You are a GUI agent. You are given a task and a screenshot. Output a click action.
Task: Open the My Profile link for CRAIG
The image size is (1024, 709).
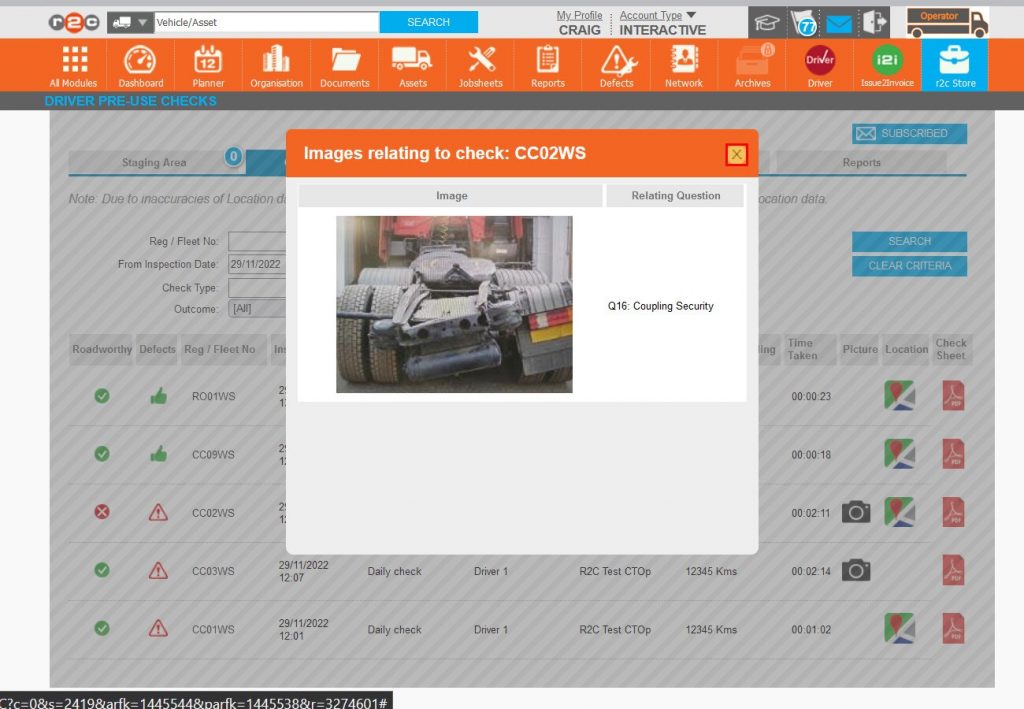click(x=579, y=15)
